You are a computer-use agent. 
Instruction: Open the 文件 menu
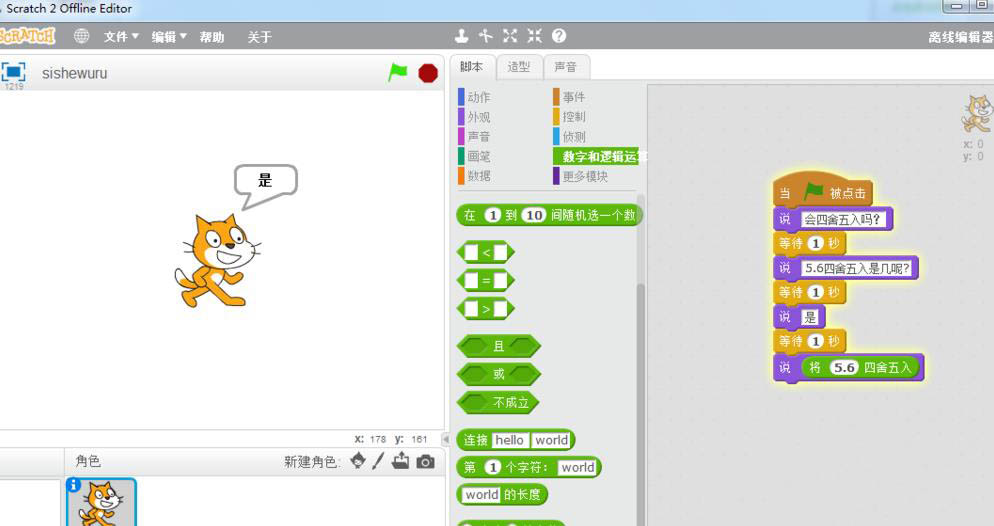pyautogui.click(x=121, y=37)
